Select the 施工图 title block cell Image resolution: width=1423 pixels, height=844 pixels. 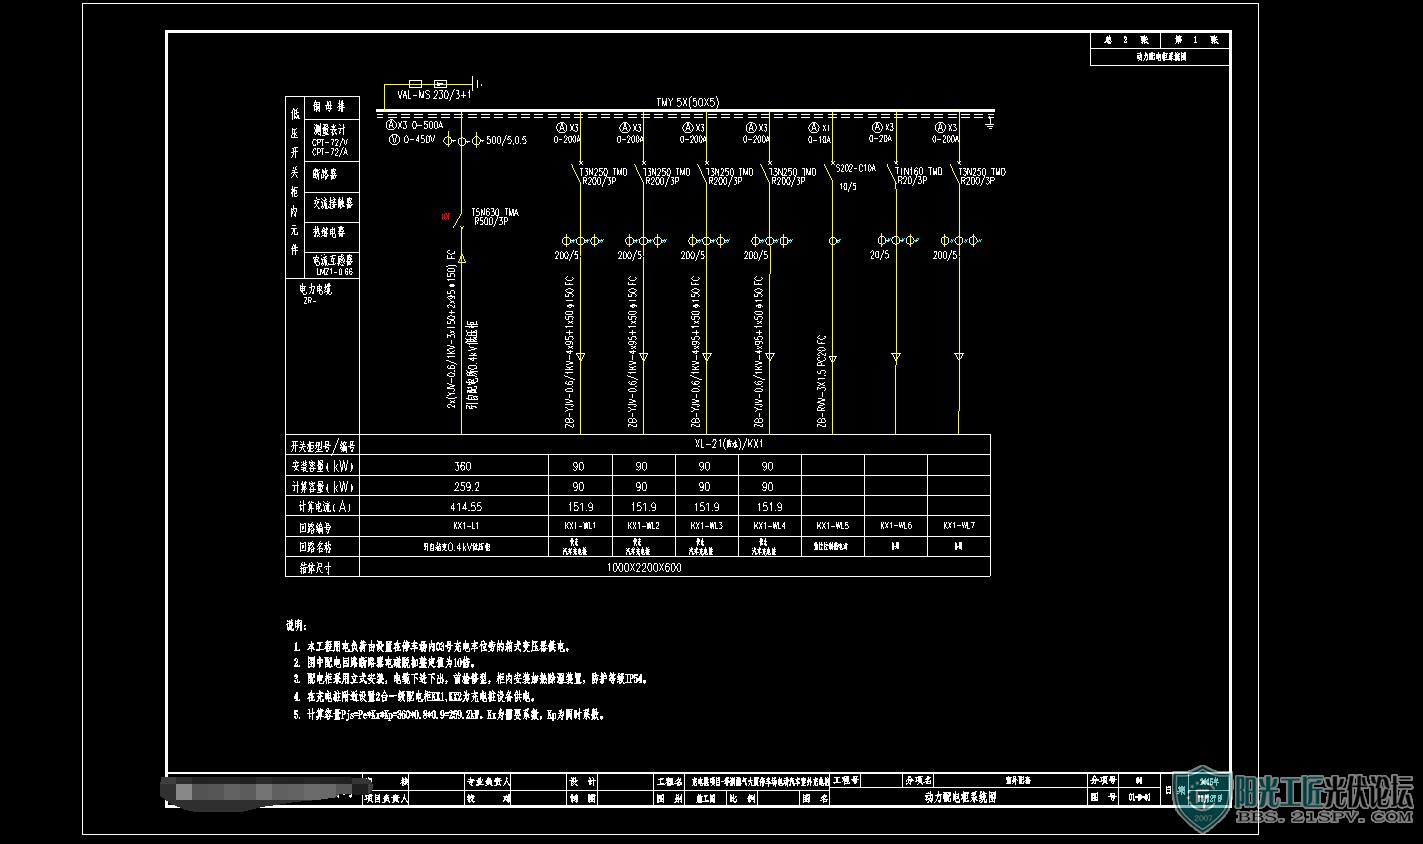tap(705, 799)
